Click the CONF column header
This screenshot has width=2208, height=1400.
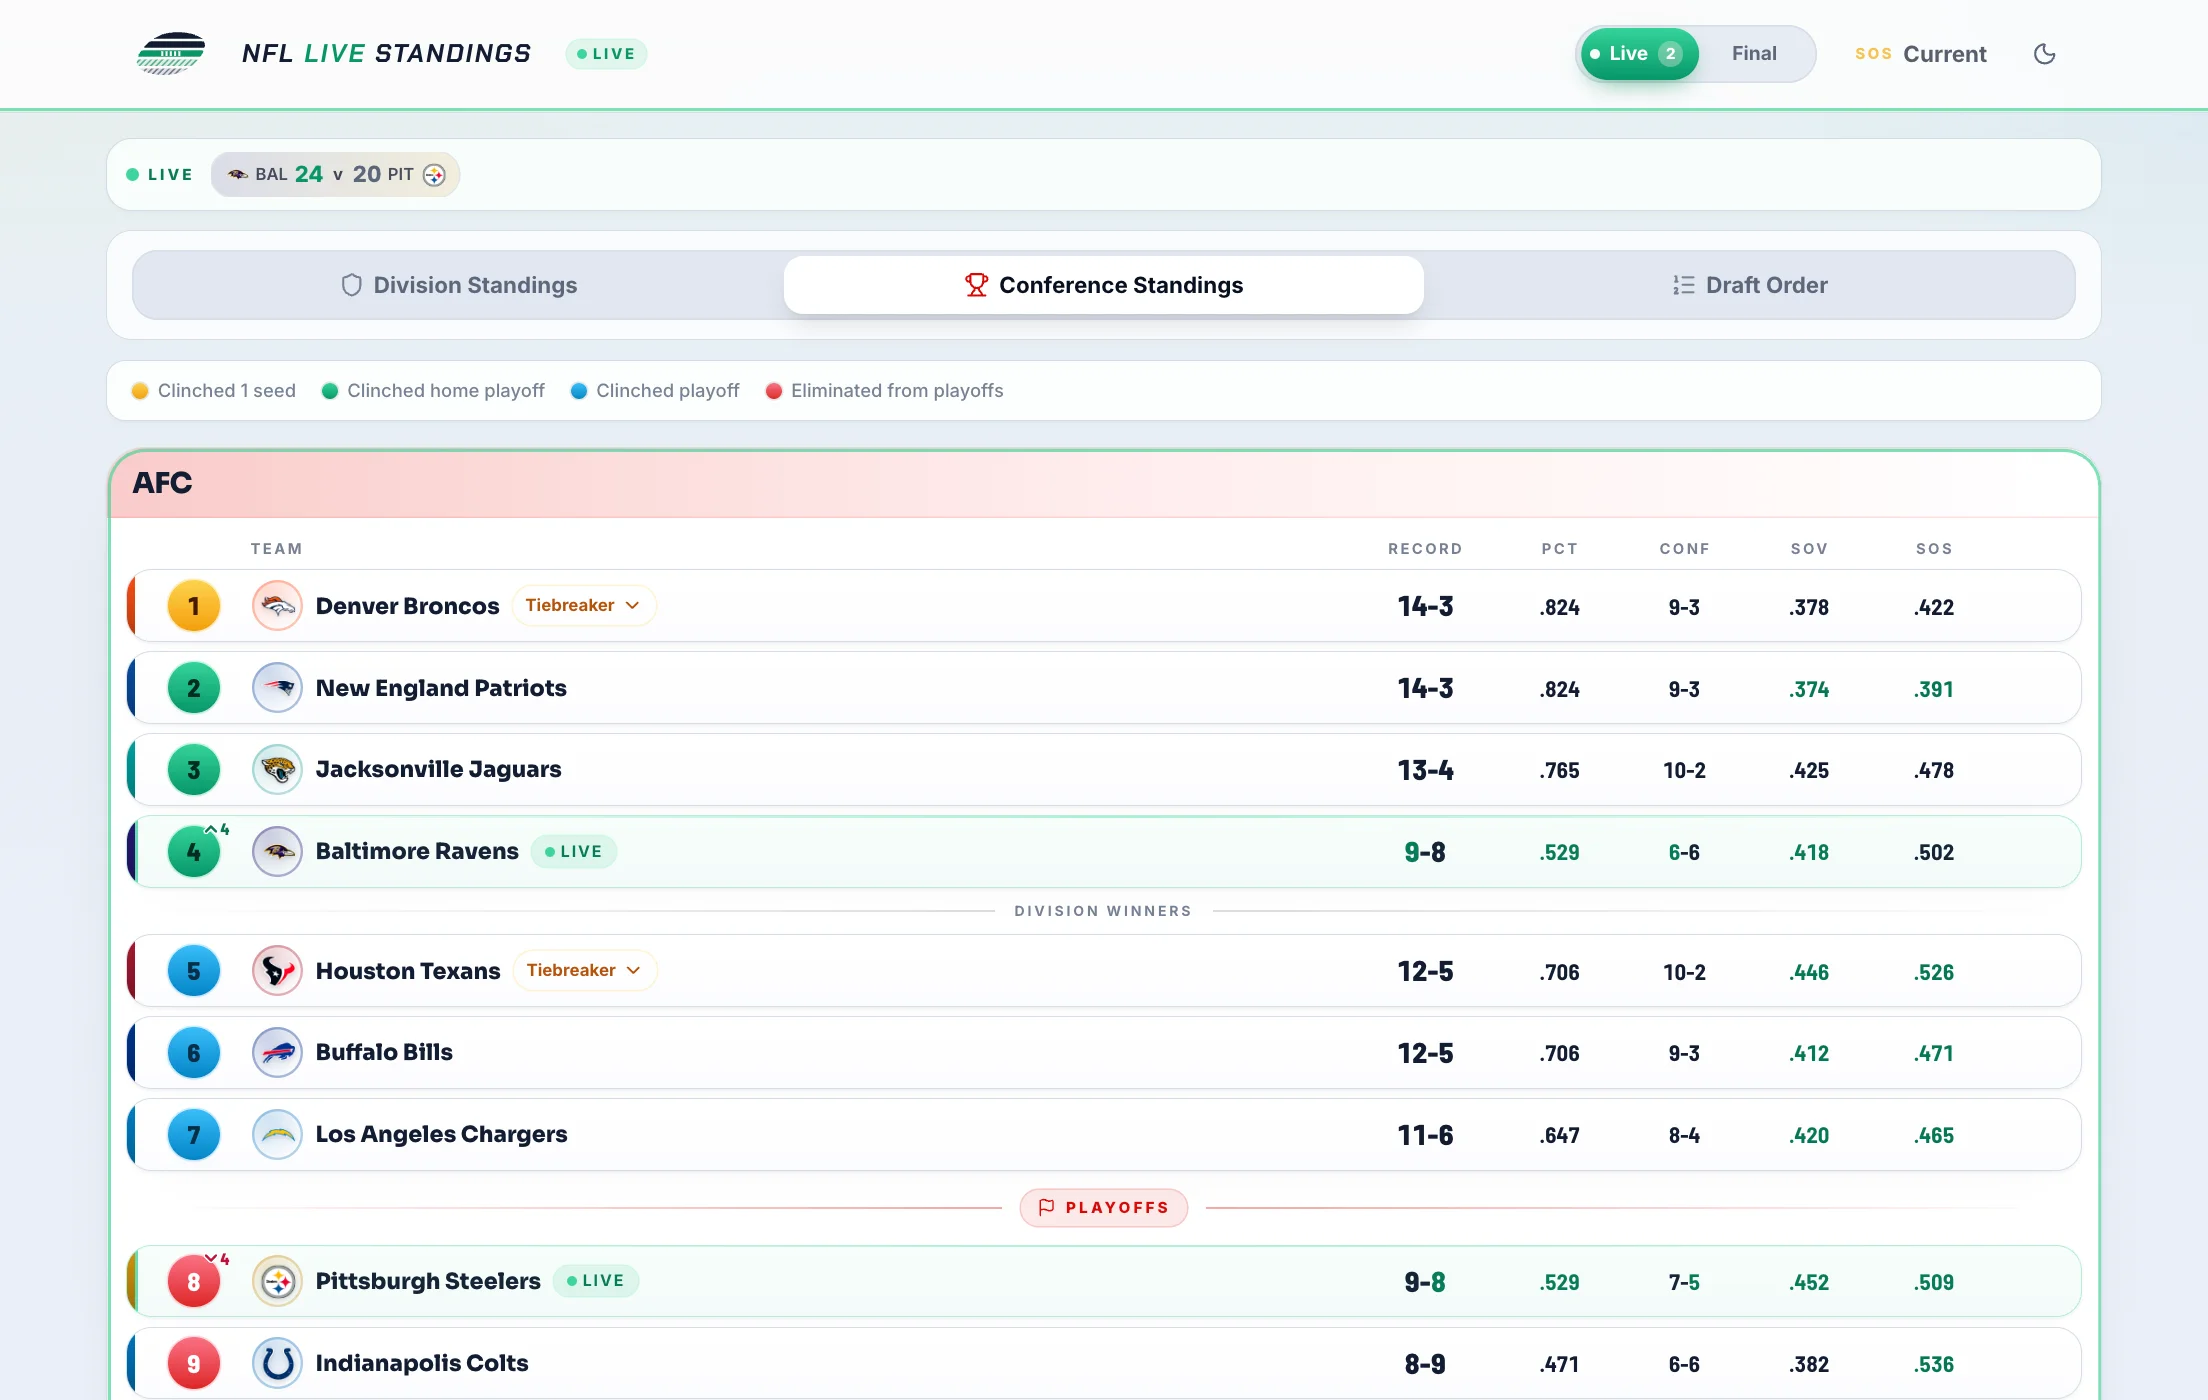[1684, 549]
